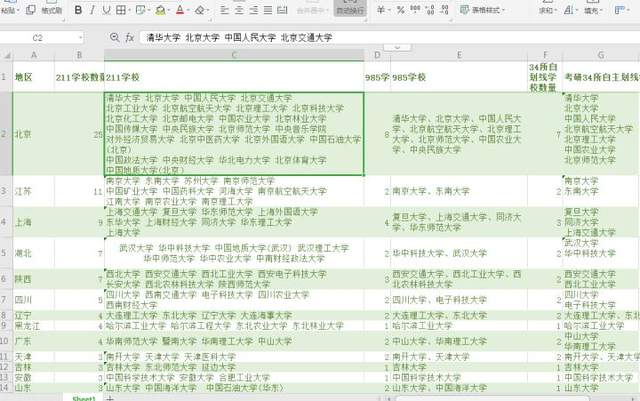Screen dimensions: 640x401
Task: Select the cell containing 四川
Action: [33, 300]
